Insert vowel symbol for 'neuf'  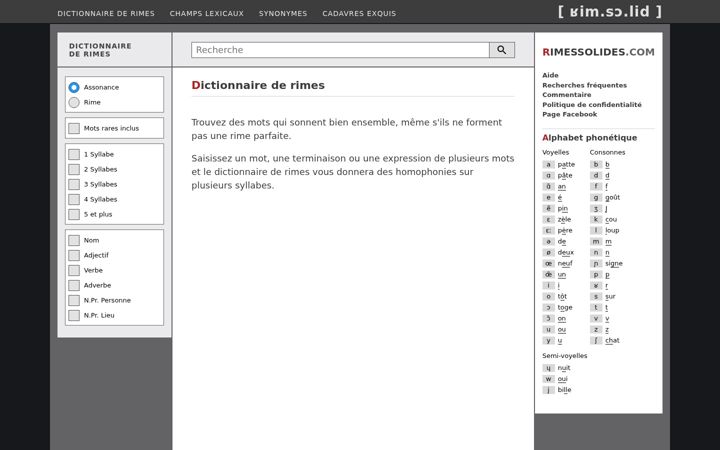[x=548, y=264]
